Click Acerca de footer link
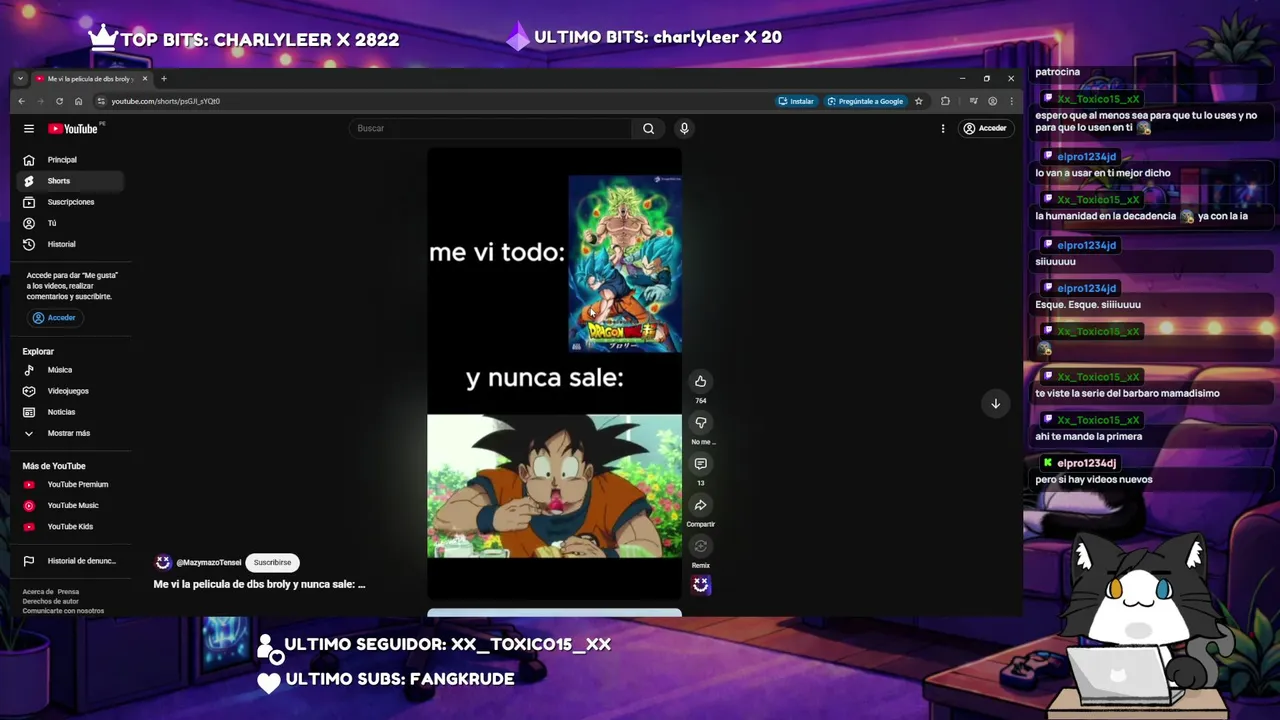Viewport: 1280px width, 720px height. [x=38, y=592]
